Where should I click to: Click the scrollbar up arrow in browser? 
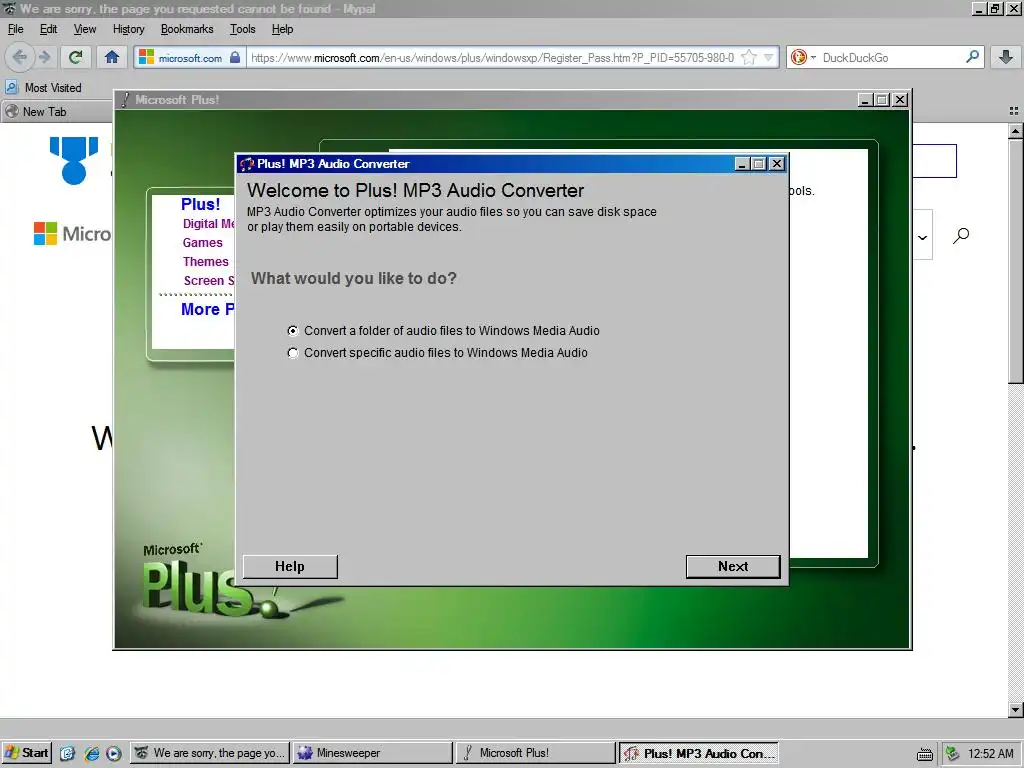pyautogui.click(x=1015, y=131)
